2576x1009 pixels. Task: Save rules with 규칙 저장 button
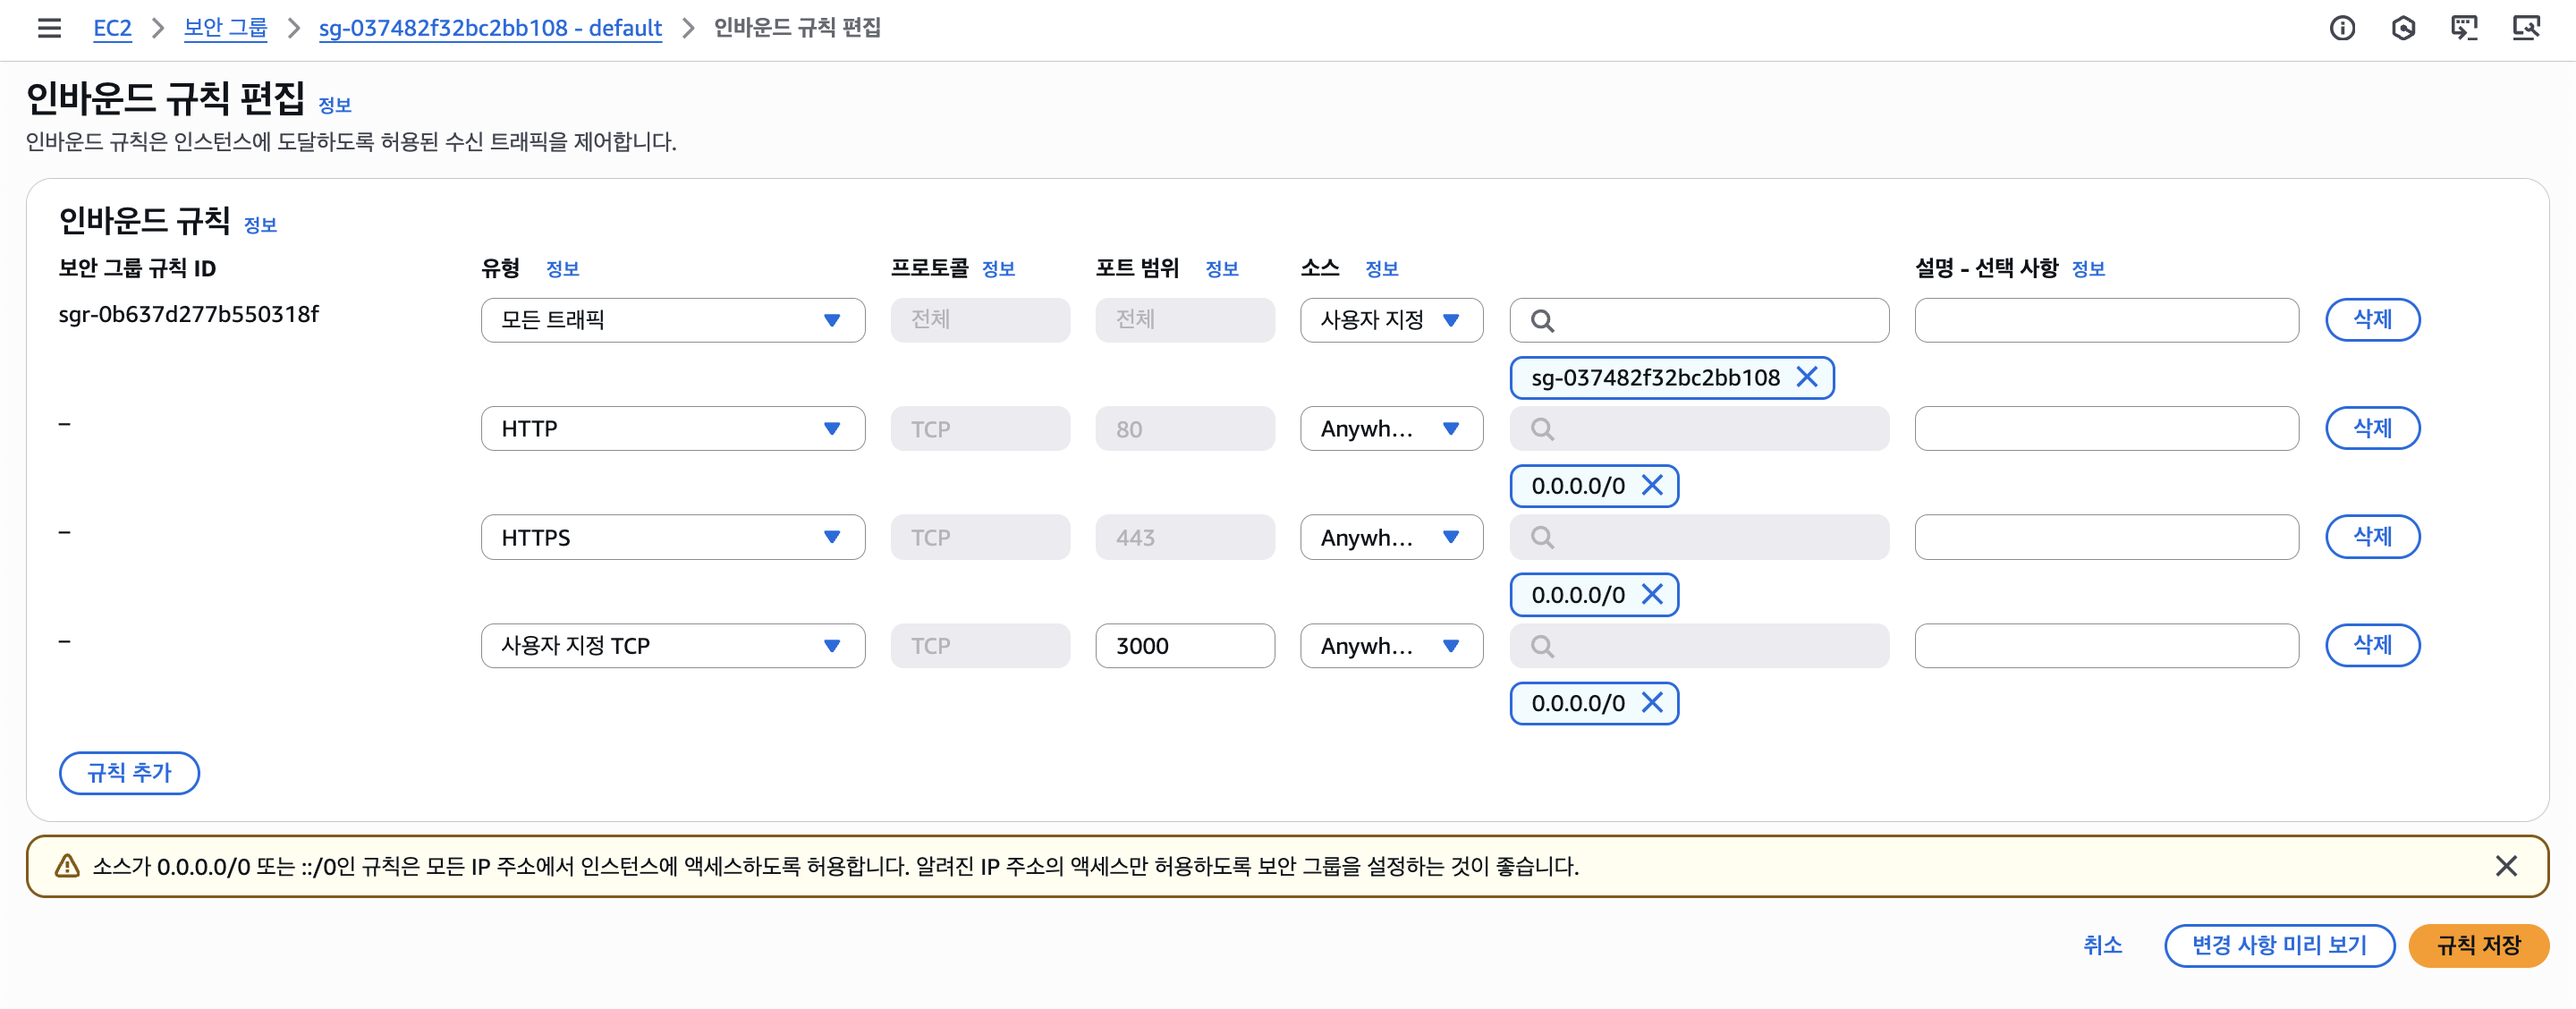click(x=2478, y=945)
